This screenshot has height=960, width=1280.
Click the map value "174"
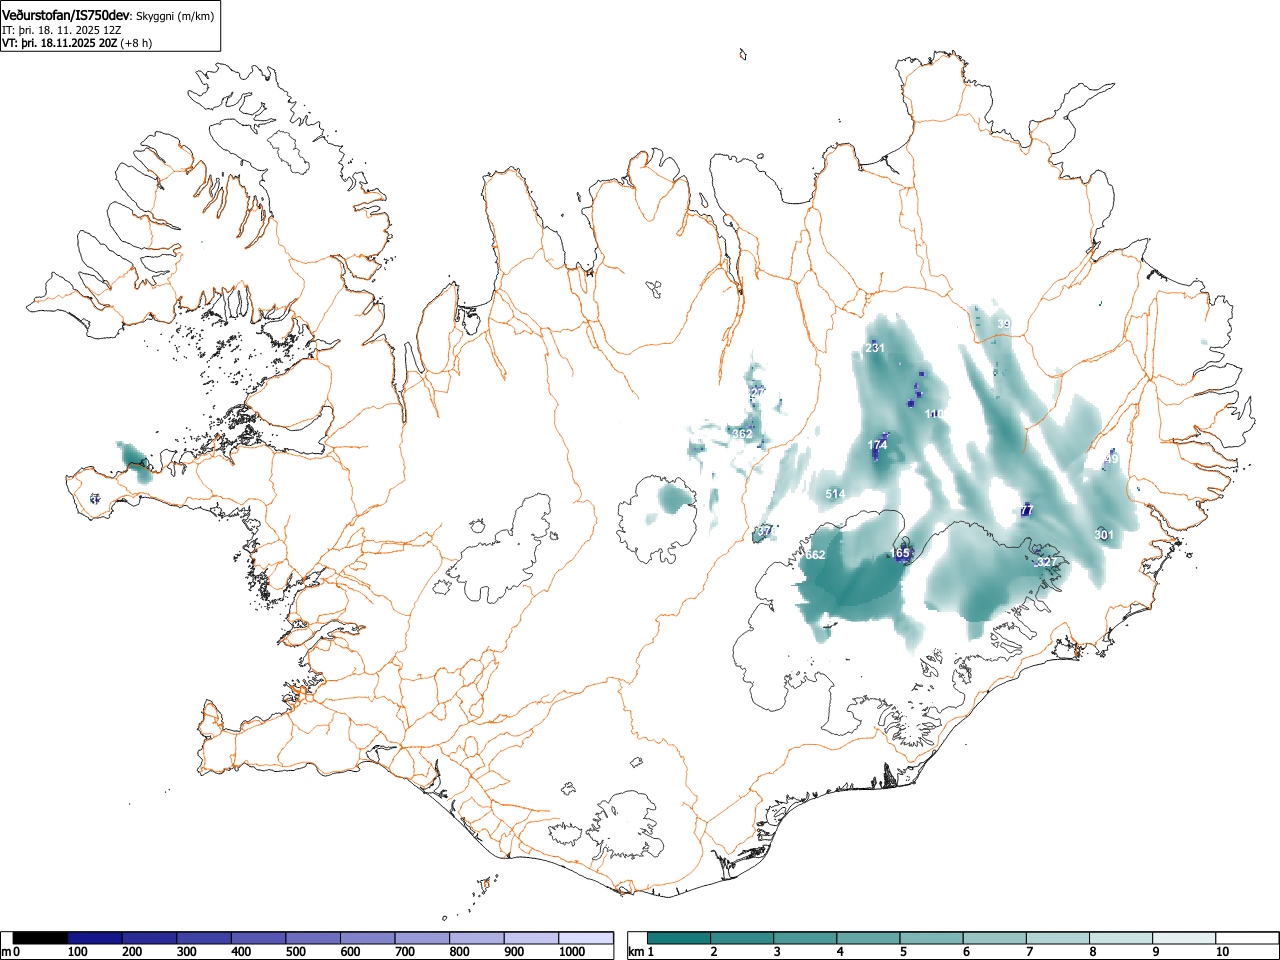pos(878,445)
